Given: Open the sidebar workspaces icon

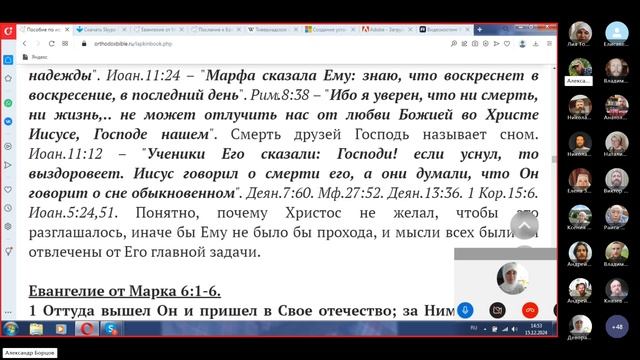Looking at the screenshot, I should click(8, 60).
